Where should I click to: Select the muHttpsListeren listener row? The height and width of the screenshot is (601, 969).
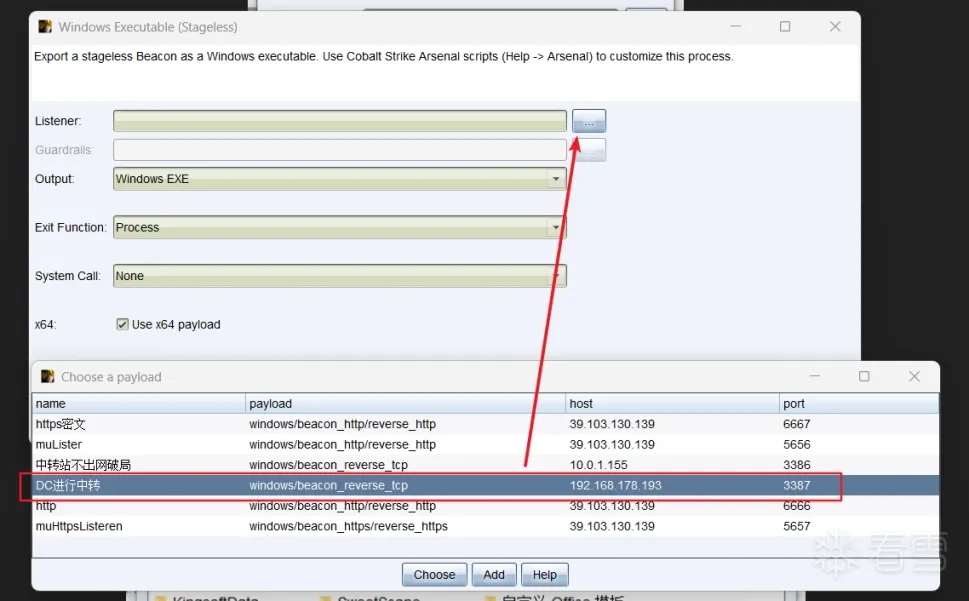tap(485, 526)
